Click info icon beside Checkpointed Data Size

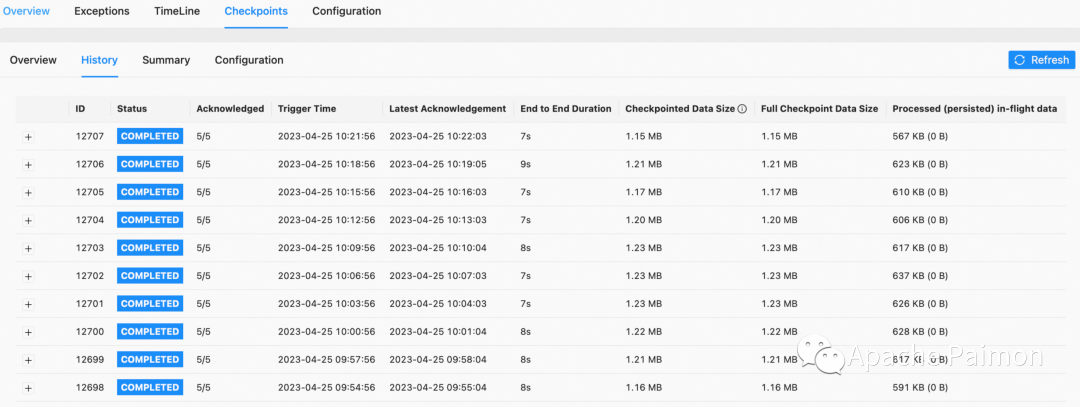(x=742, y=109)
